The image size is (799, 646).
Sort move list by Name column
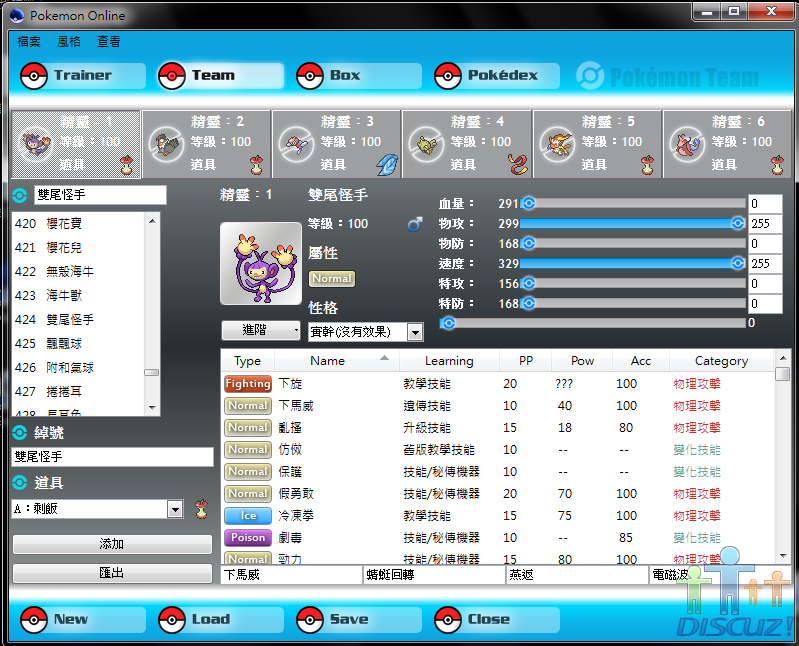point(337,361)
